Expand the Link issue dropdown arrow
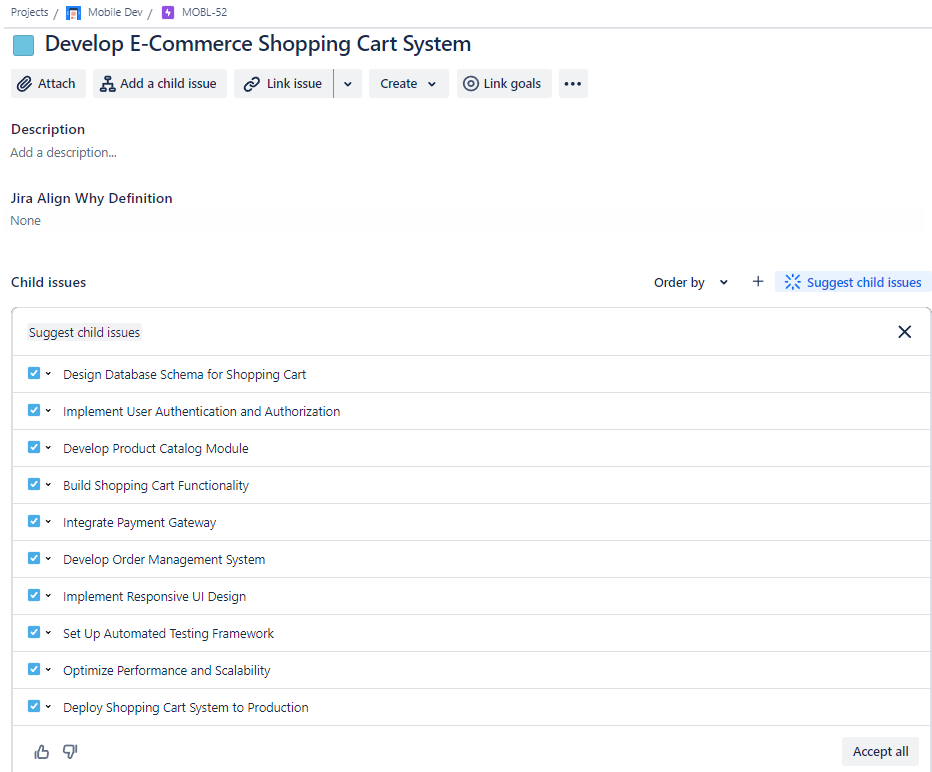Screen dimensions: 932x772 coord(347,84)
